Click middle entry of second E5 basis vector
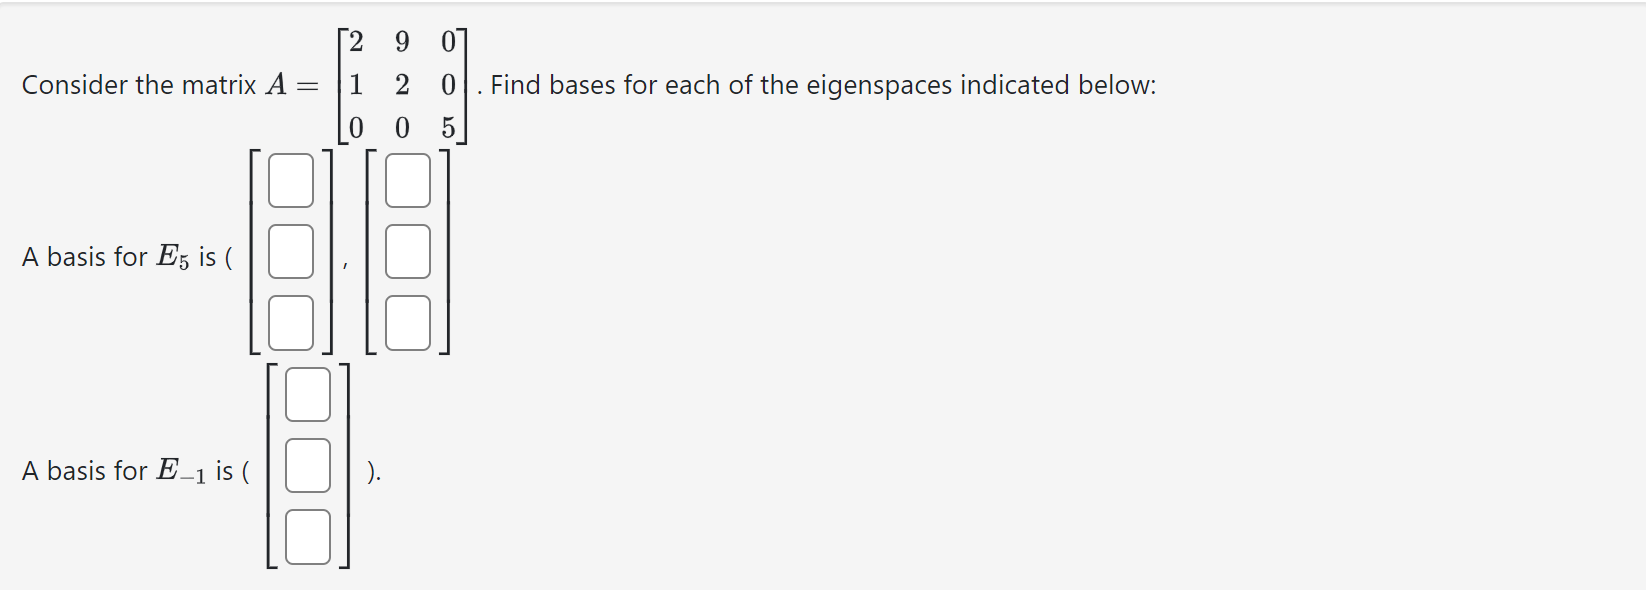Image resolution: width=1646 pixels, height=590 pixels. pos(406,252)
